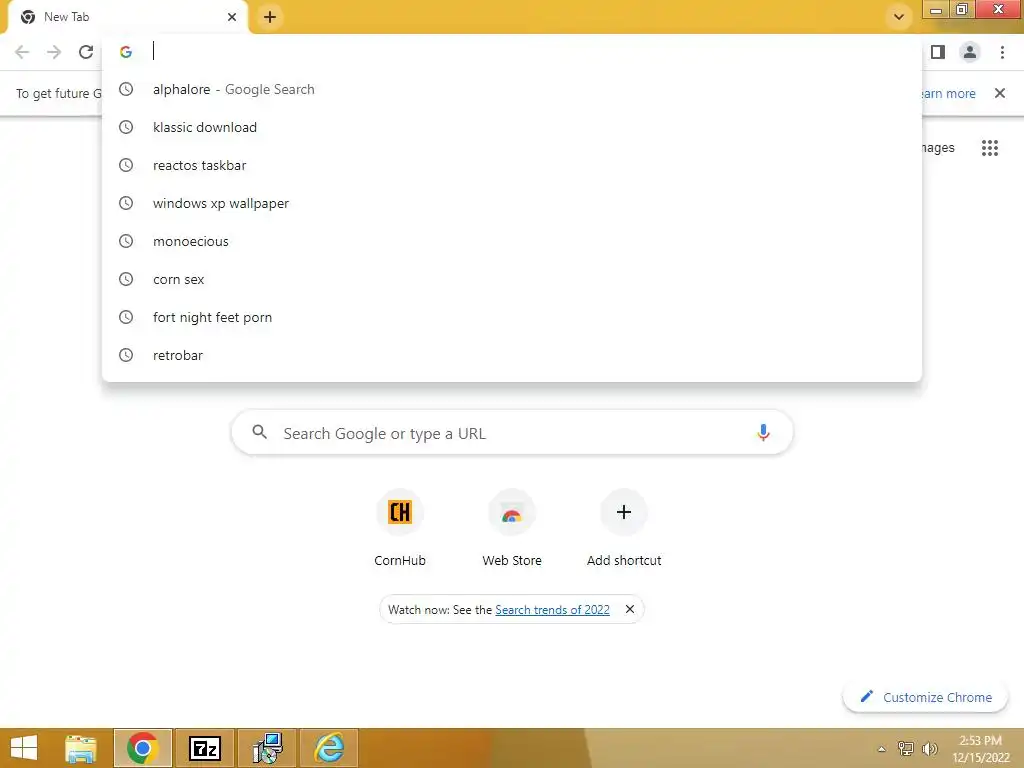1024x768 pixels.
Task: Click the history clock icon beside klassic download
Action: click(x=126, y=127)
